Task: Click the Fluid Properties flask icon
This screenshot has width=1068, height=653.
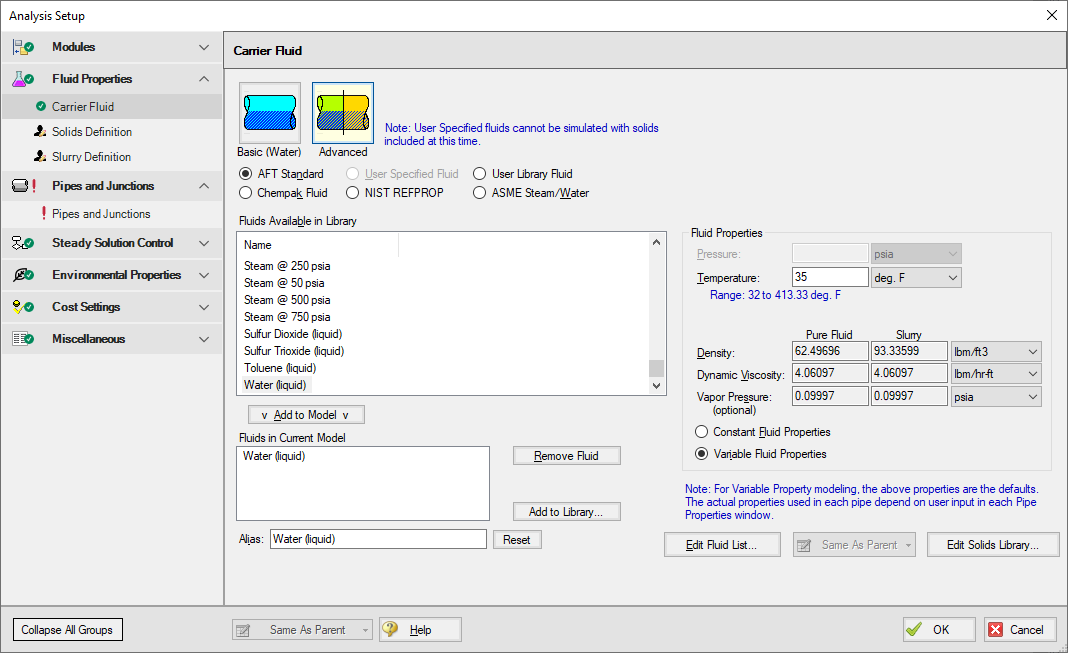Action: pyautogui.click(x=22, y=78)
